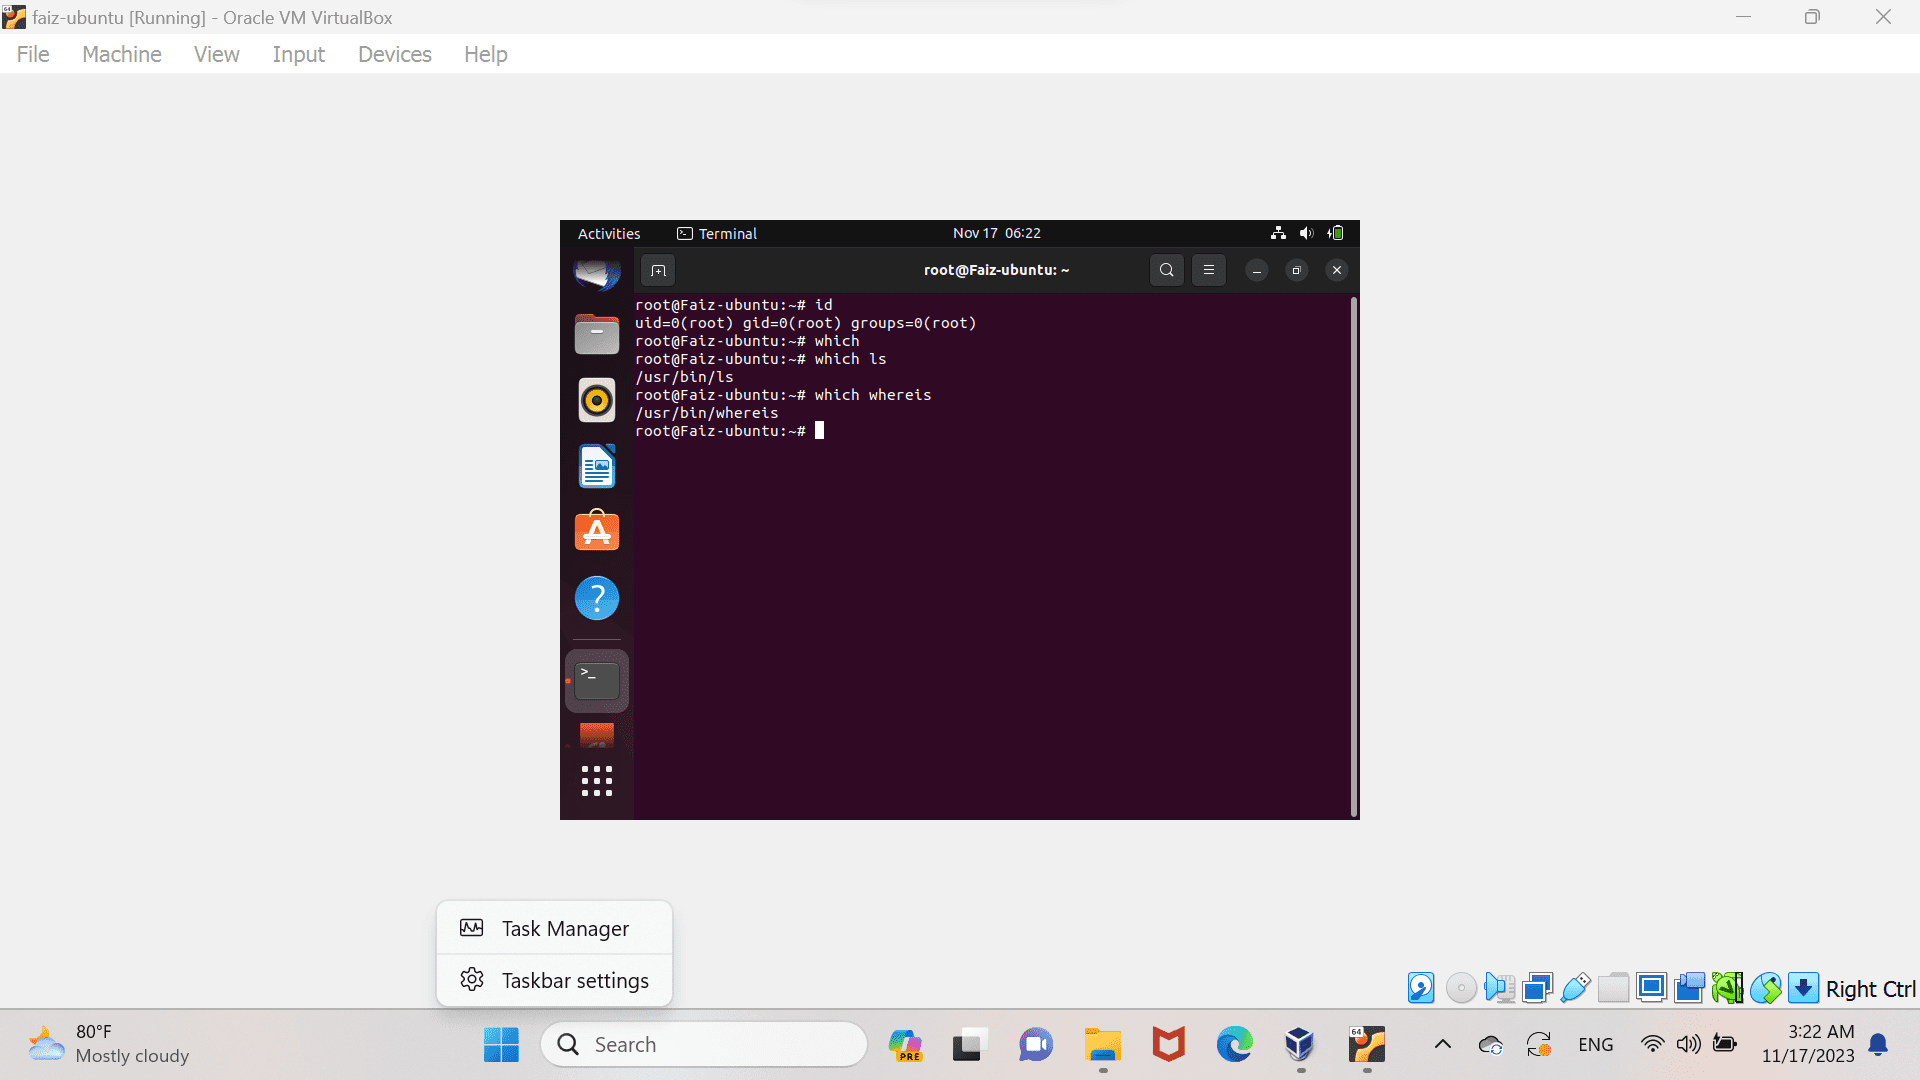Open Ubuntu Software from the dock

tap(597, 531)
